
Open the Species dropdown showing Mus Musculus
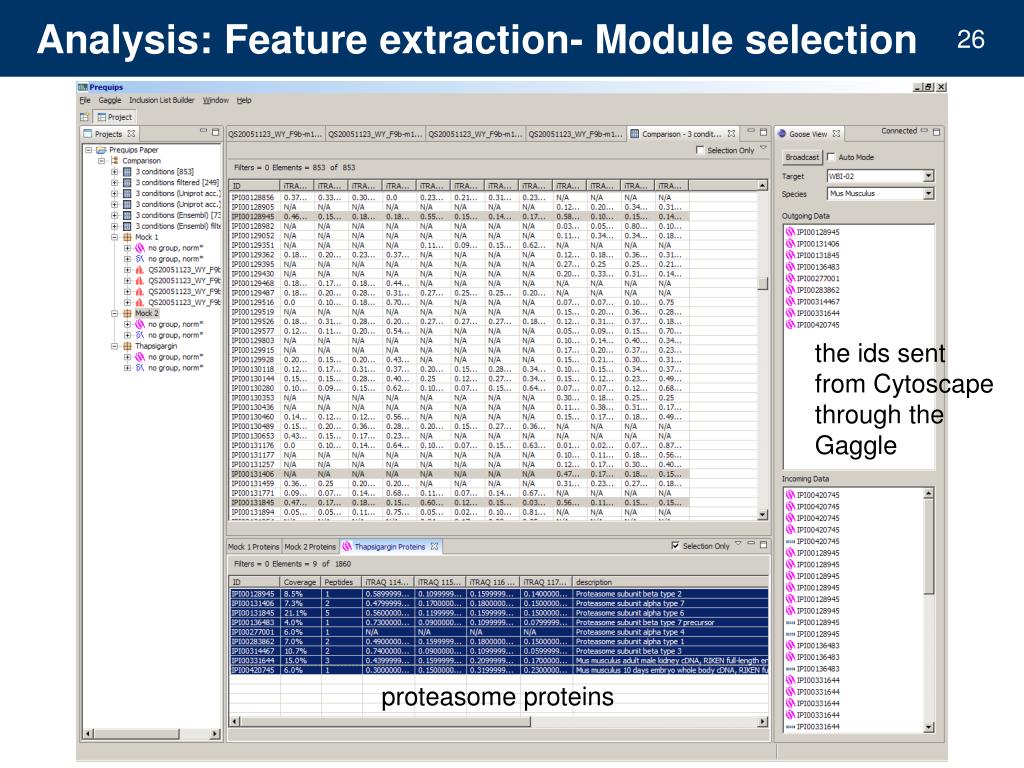click(x=929, y=194)
